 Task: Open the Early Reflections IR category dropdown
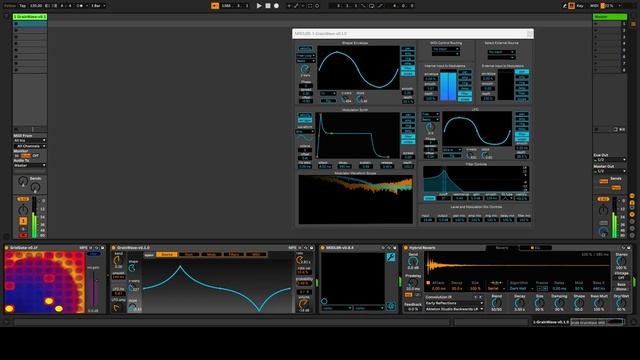point(454,303)
